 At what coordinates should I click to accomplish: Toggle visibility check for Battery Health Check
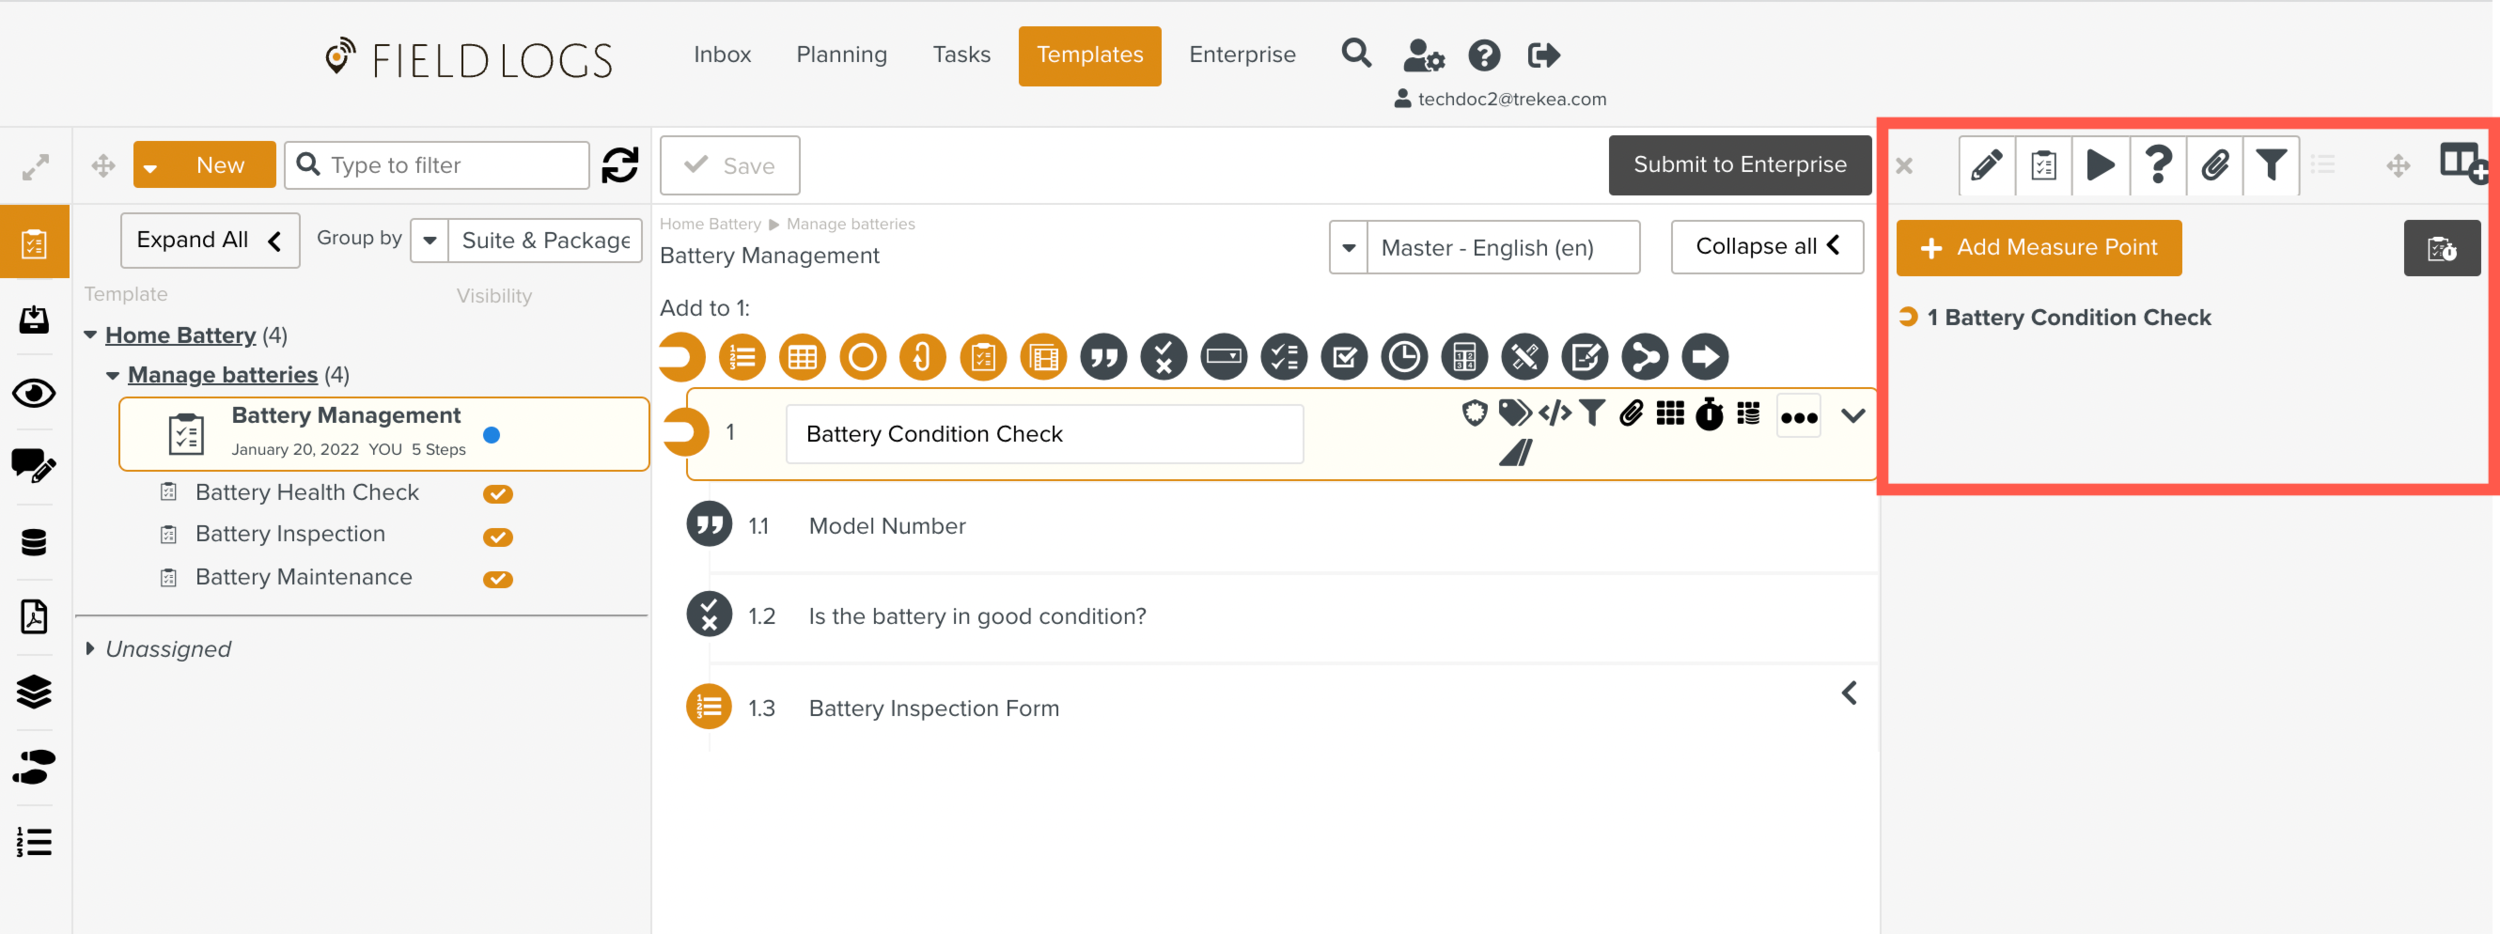(497, 494)
